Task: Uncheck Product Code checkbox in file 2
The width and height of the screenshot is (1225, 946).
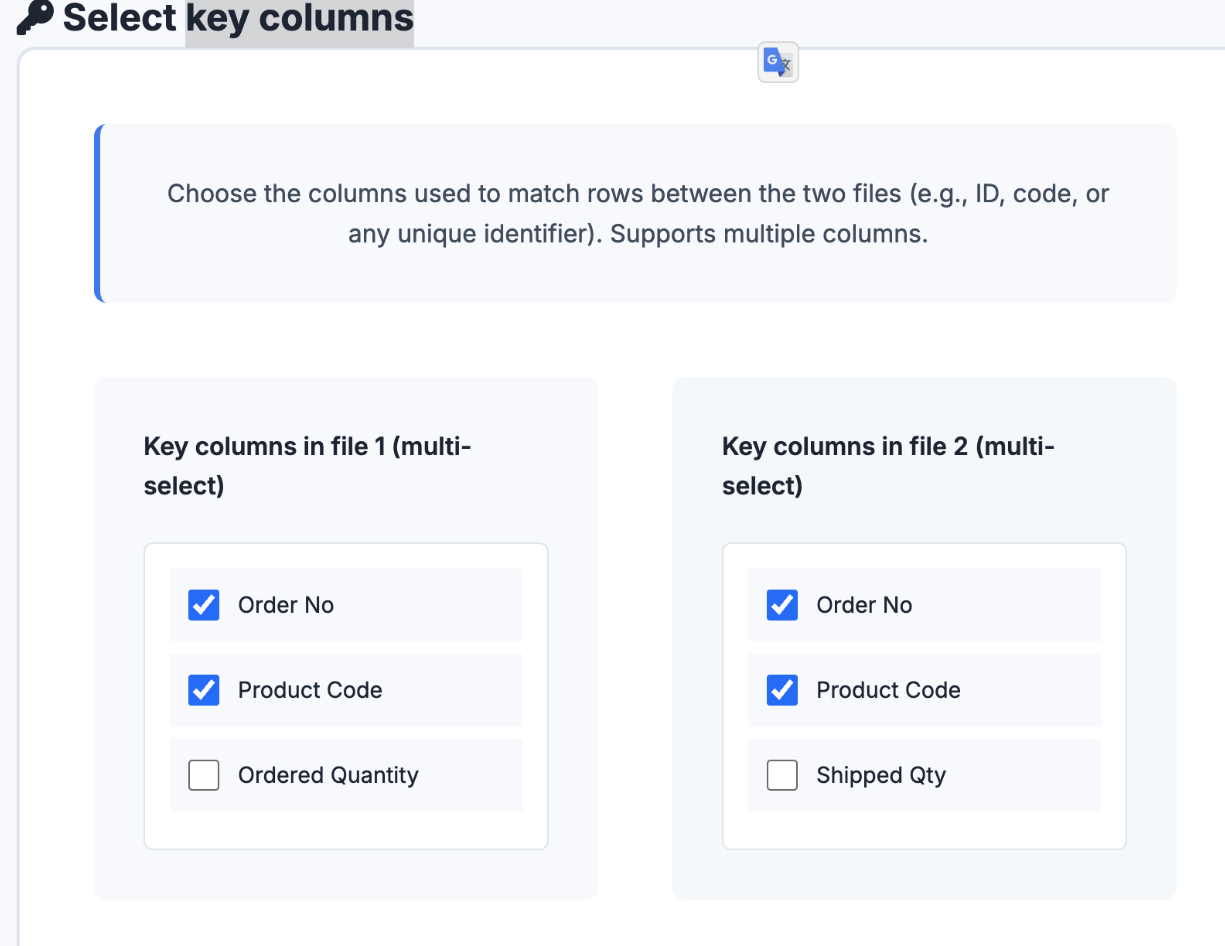Action: point(782,690)
